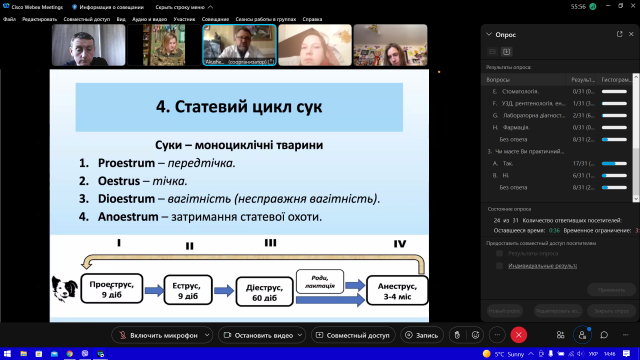Screen dimensions: 640x360
Task: Open the apps icon in bottom bar
Action: tap(560, 335)
